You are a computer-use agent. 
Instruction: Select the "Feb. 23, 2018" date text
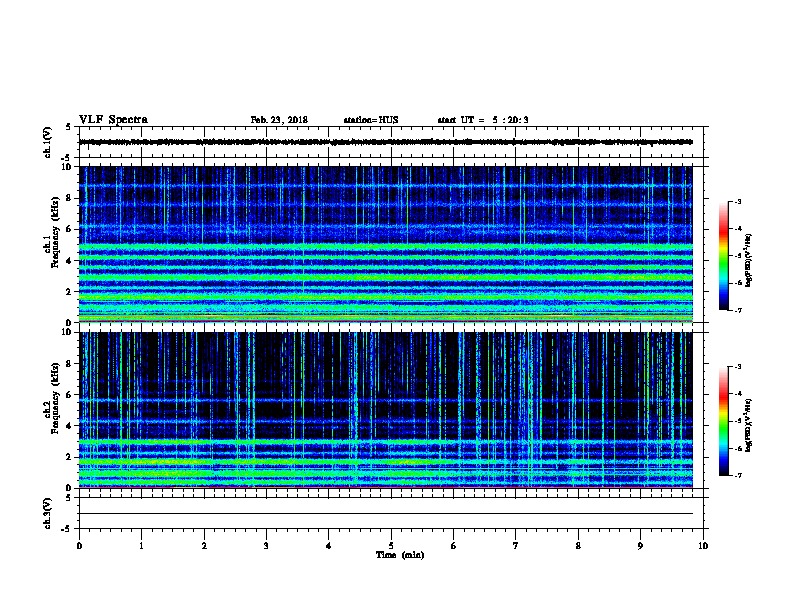coord(279,120)
